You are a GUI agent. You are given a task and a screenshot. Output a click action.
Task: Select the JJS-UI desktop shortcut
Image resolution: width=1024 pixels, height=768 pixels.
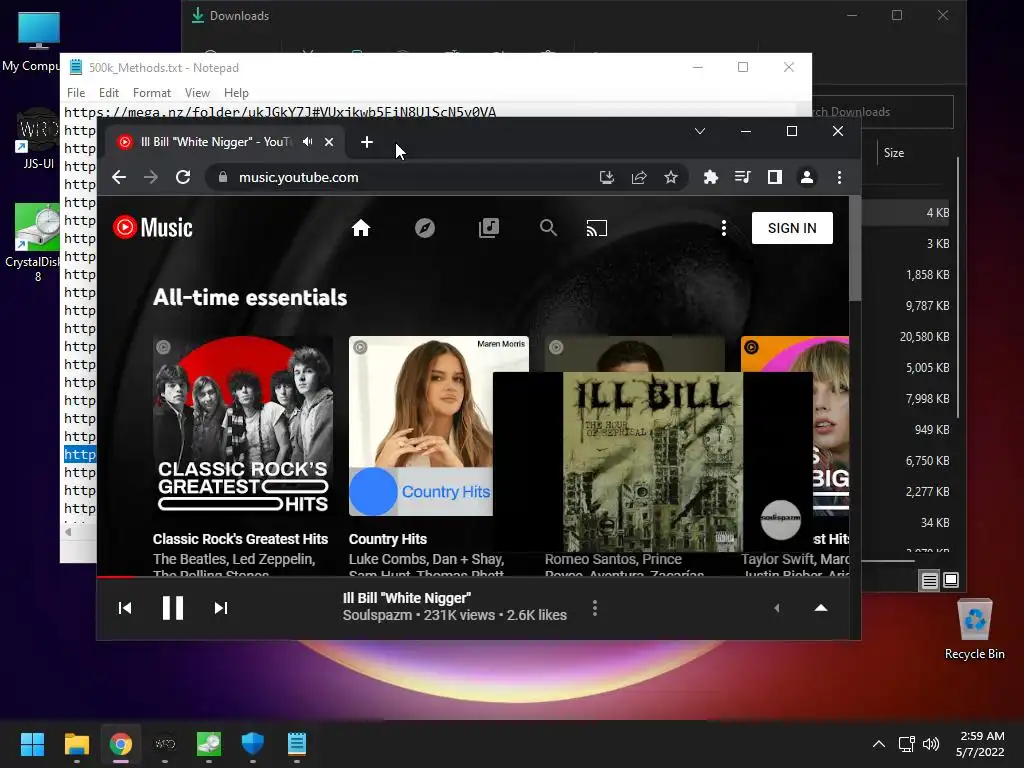(38, 140)
